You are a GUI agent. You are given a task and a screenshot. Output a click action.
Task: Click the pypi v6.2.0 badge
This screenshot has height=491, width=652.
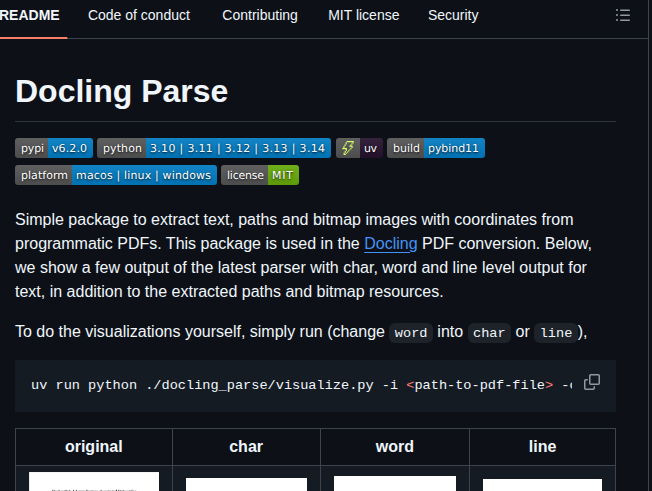pyautogui.click(x=54, y=148)
